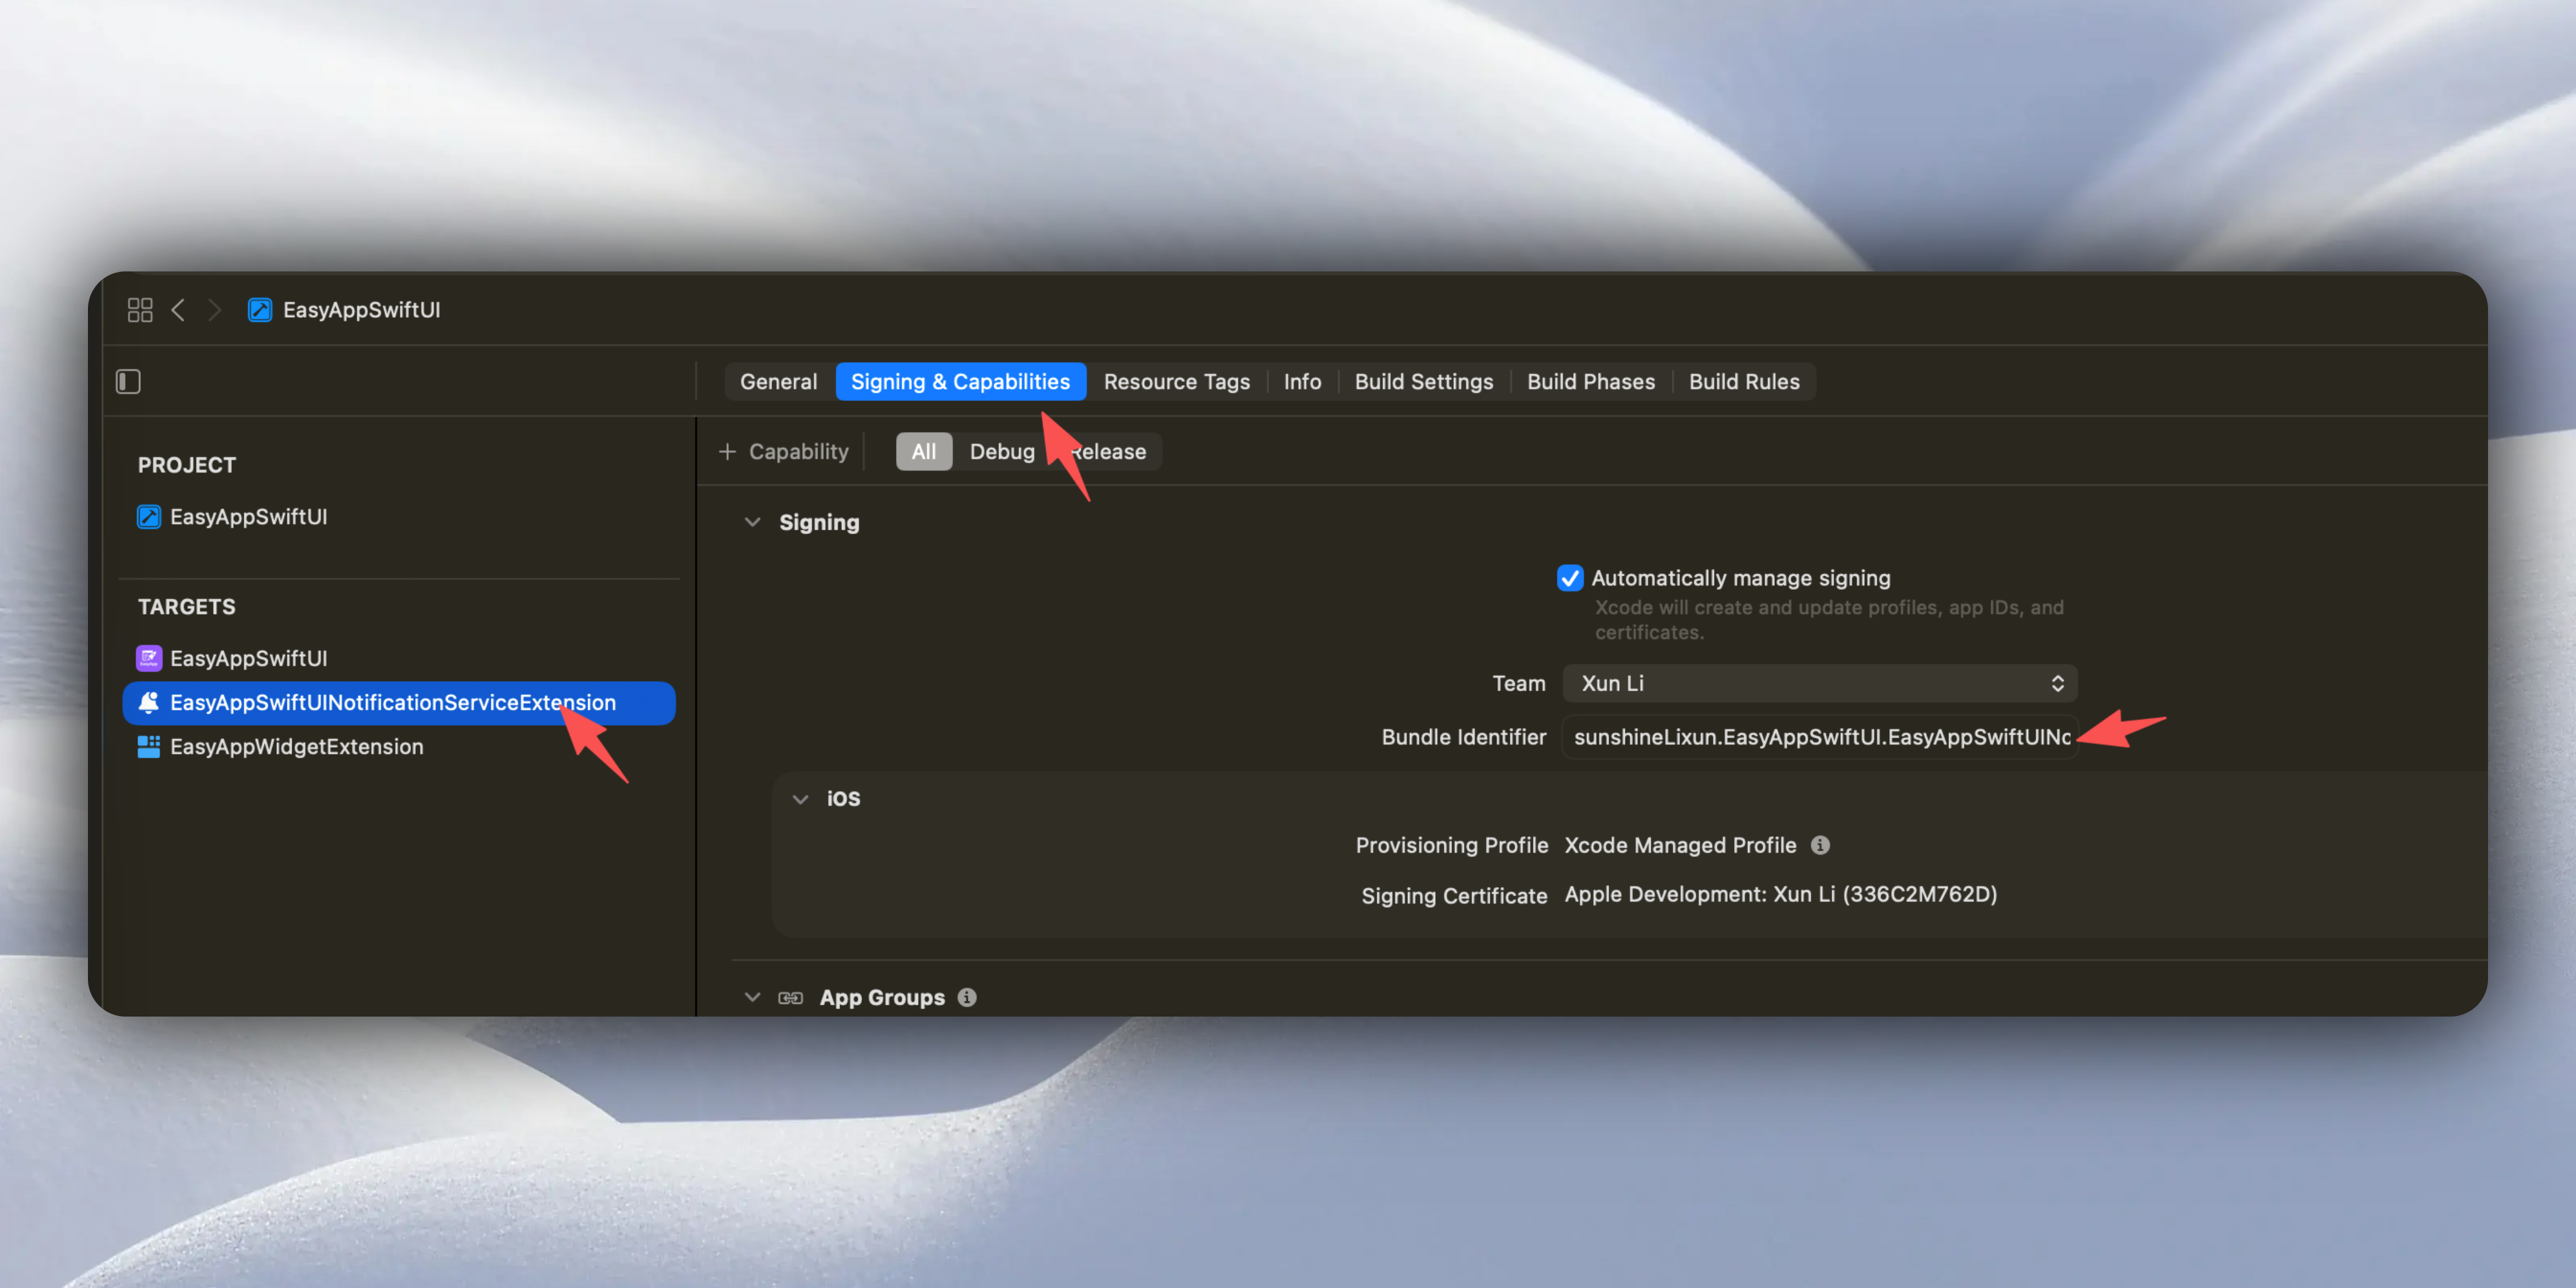Click App Groups info icon

967,997
